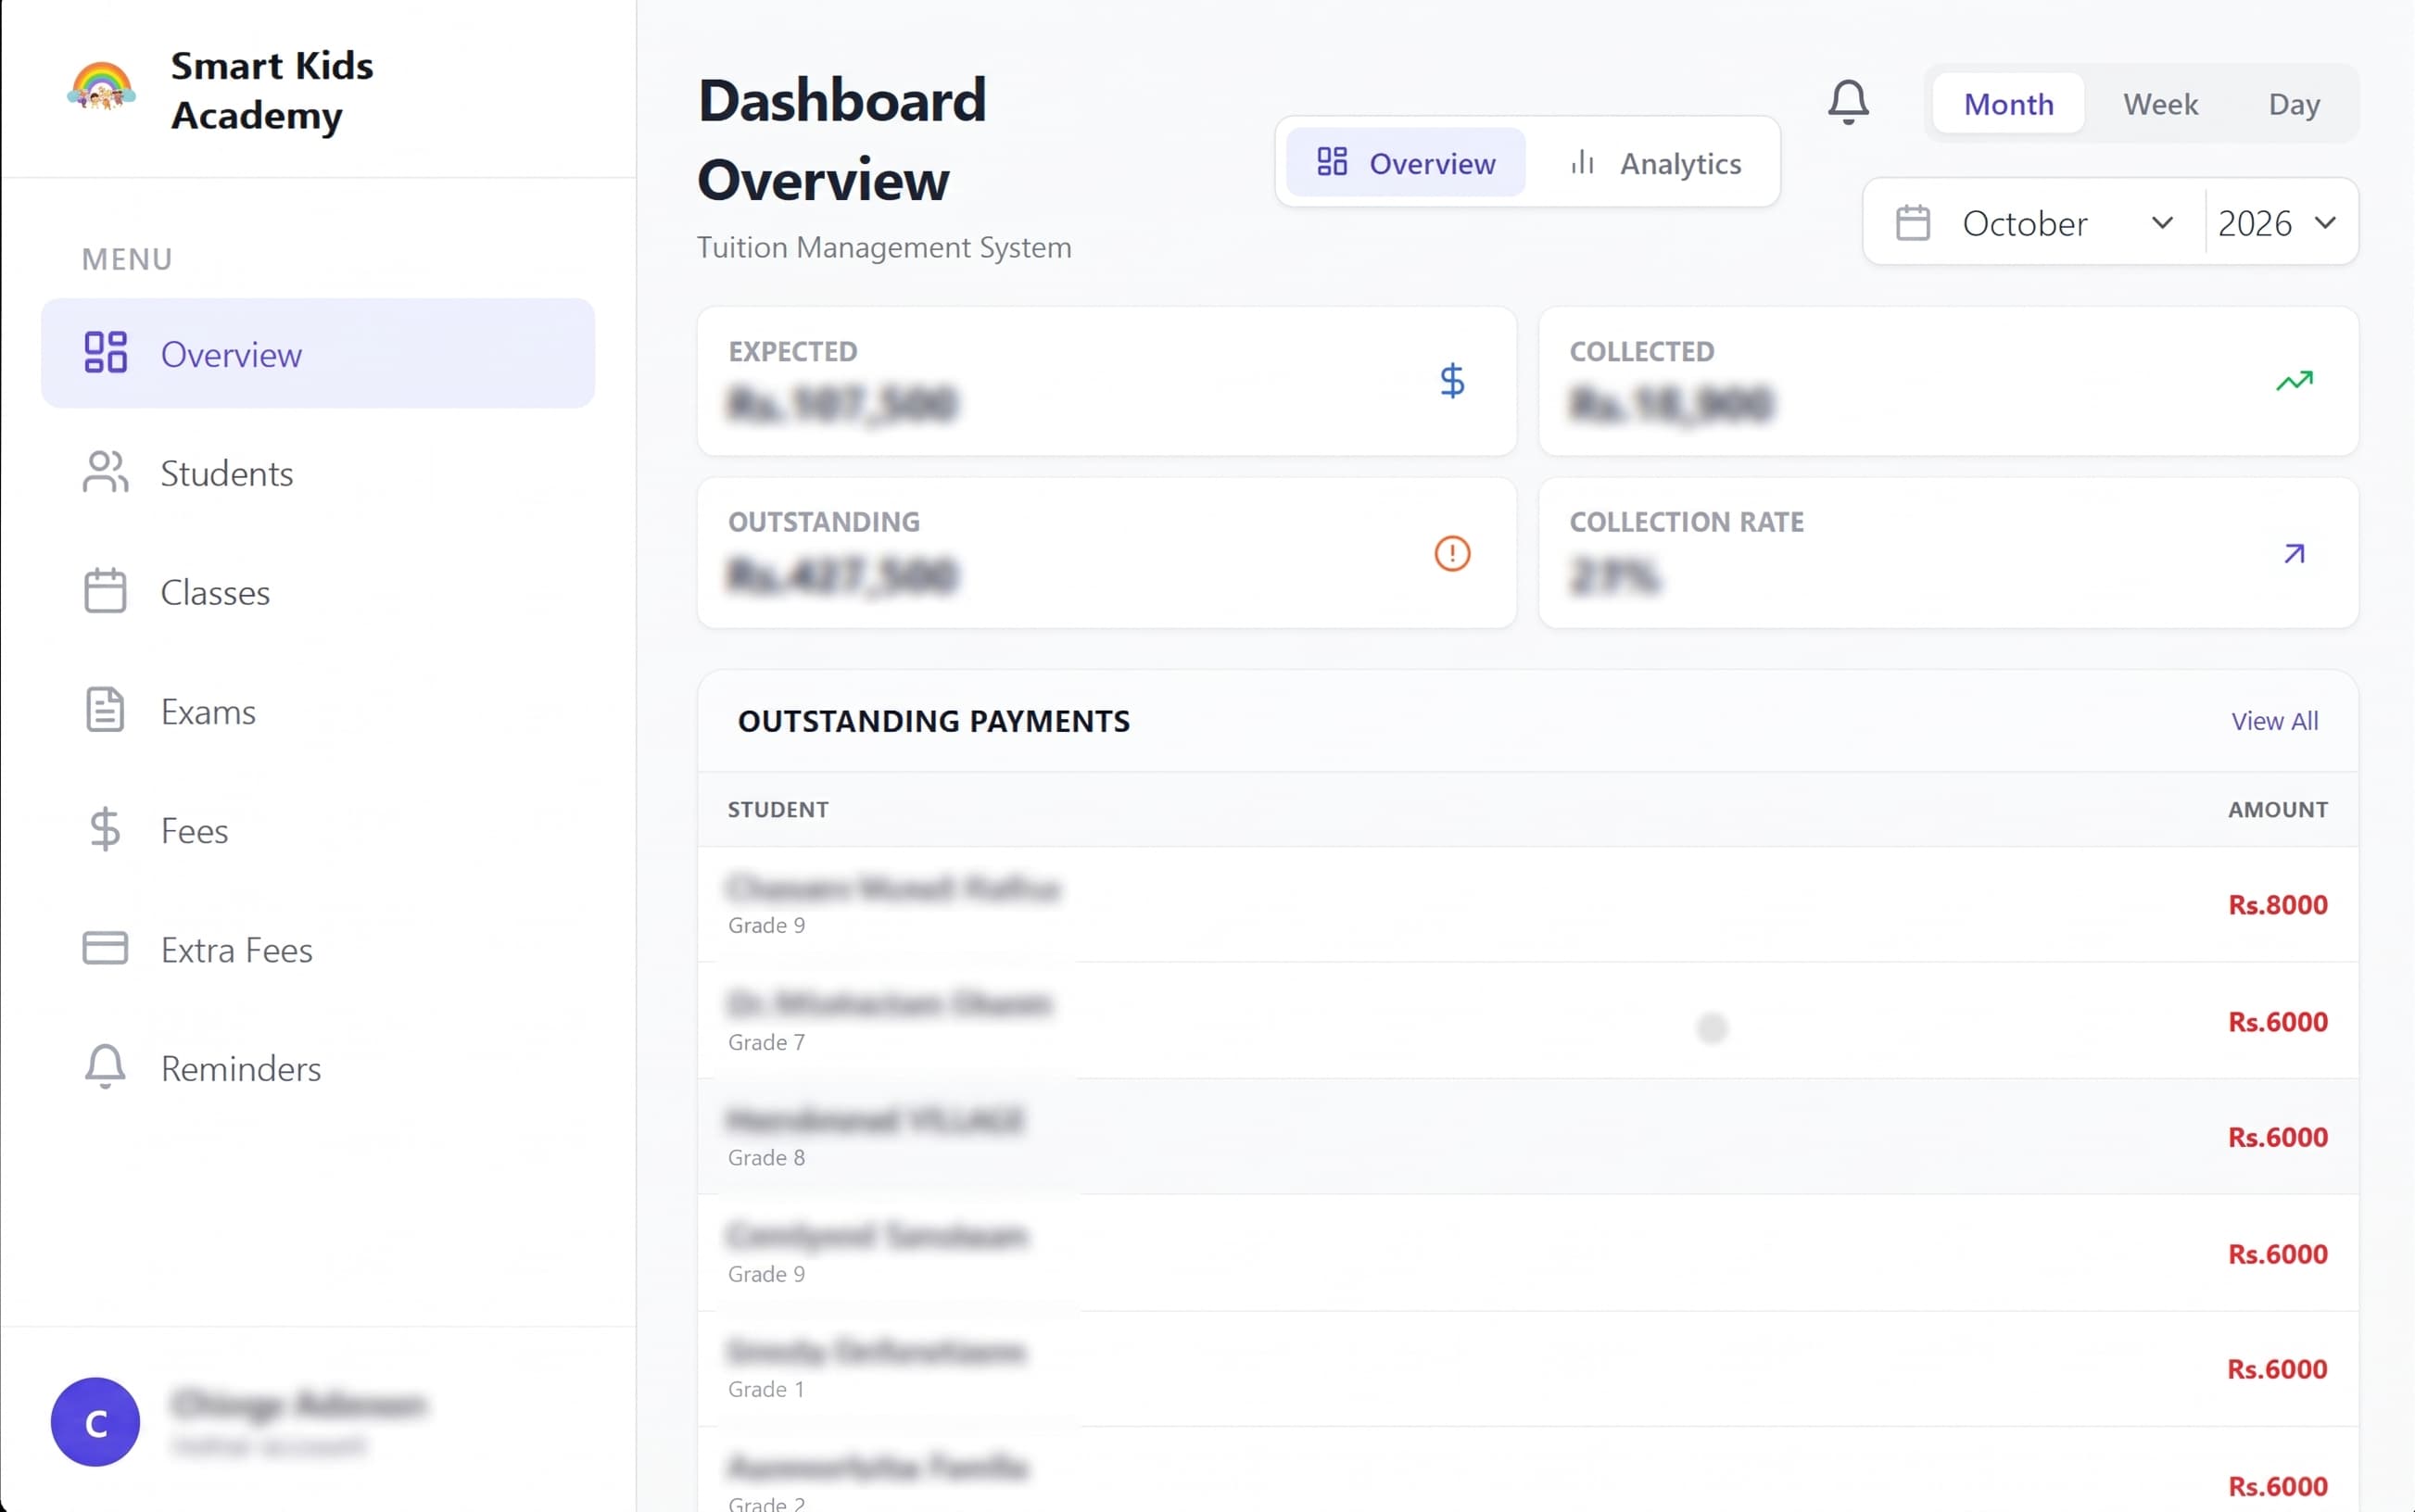Click the bar chart icon on Analytics tab
The width and height of the screenshot is (2415, 1512).
coord(1582,162)
